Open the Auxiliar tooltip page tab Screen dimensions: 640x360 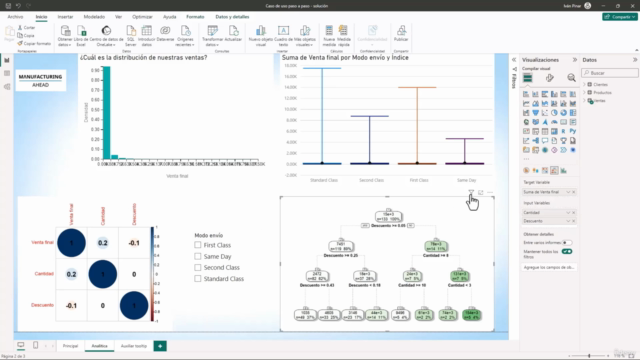133,346
